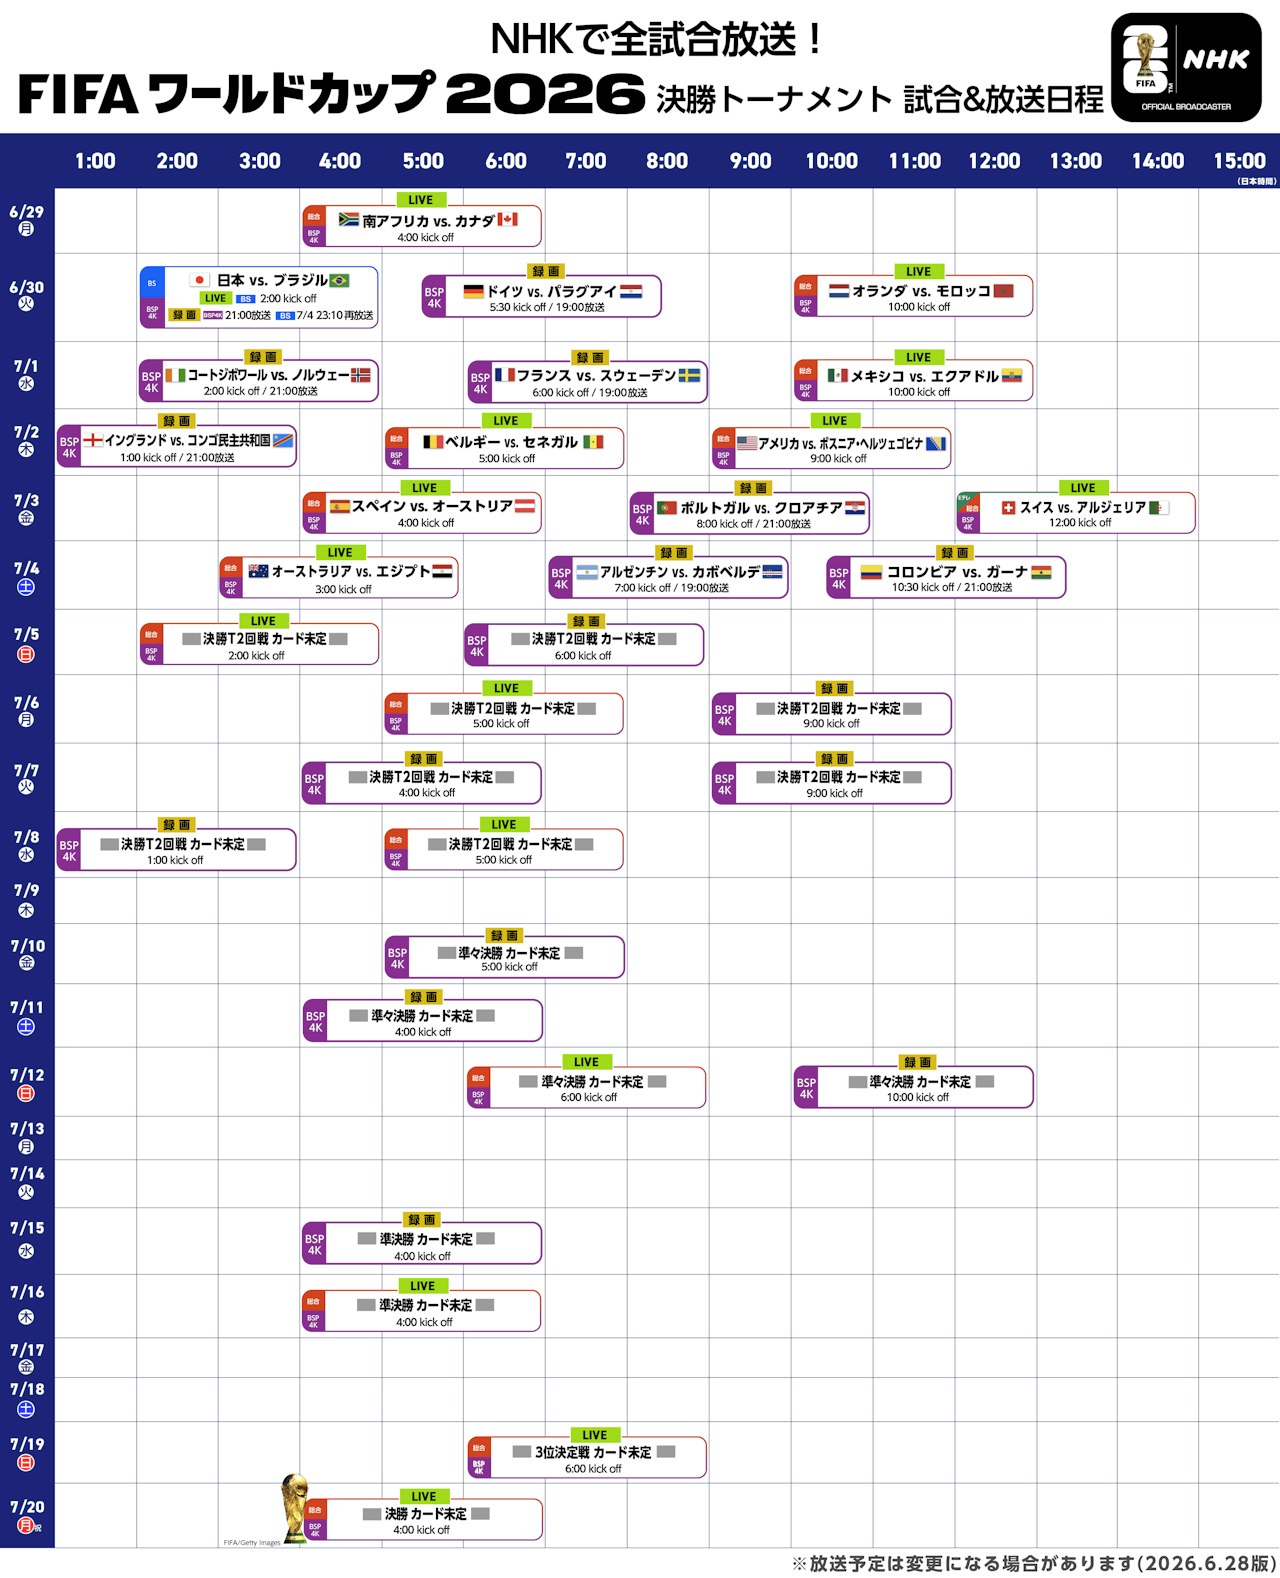Image resolution: width=1280 pixels, height=1578 pixels.
Task: Click the Spain flag next to スペイン
Action: [340, 506]
